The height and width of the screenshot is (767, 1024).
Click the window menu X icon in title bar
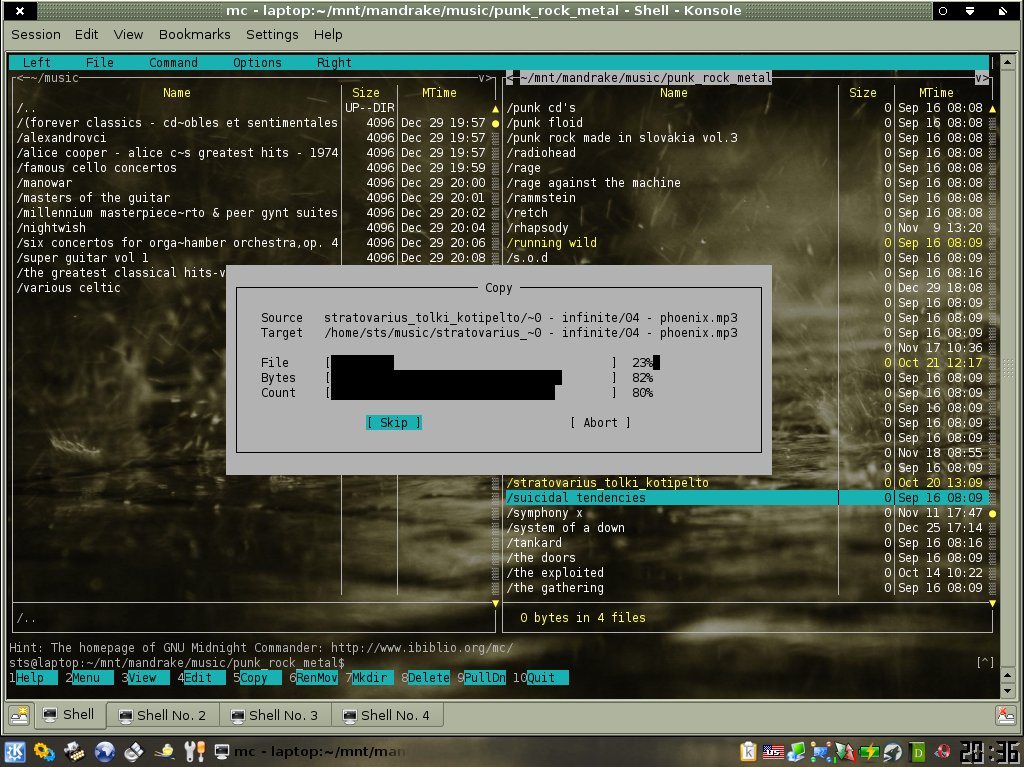20,10
